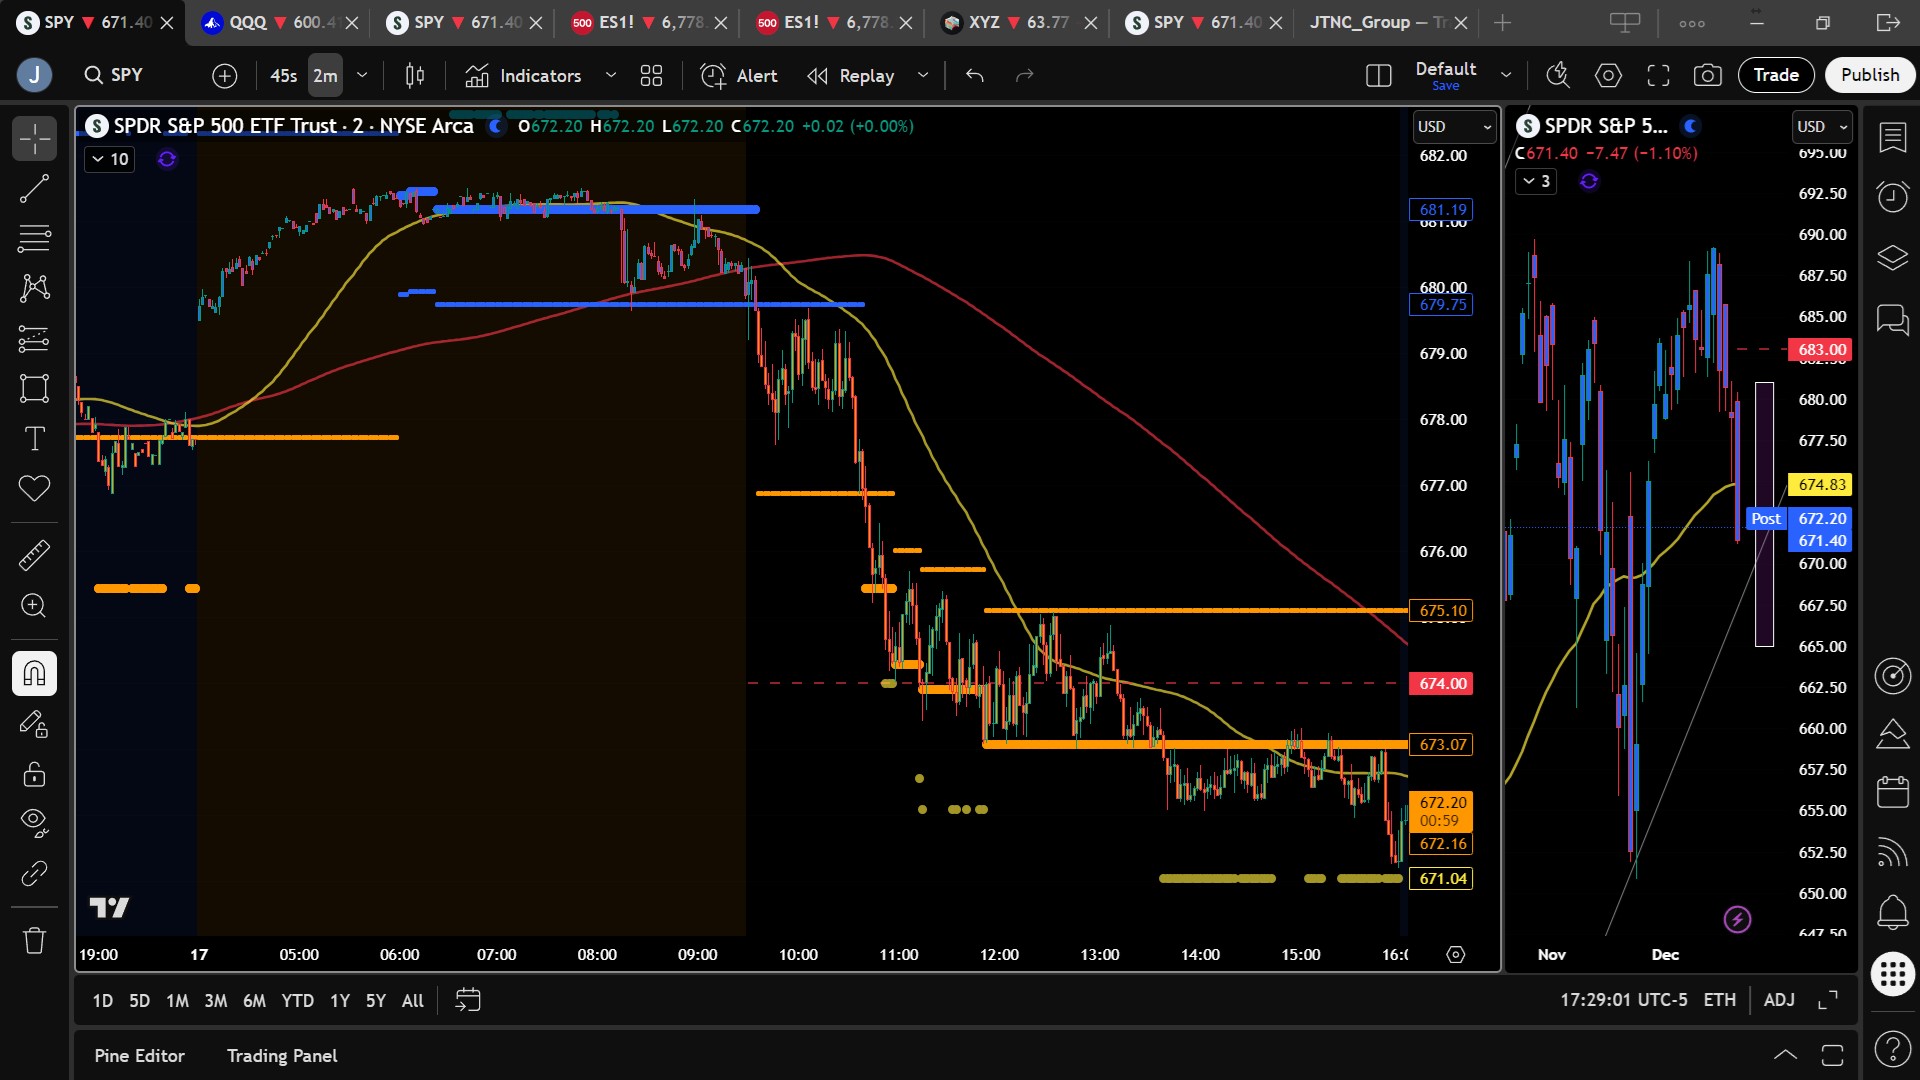Expand the time interval dropdown arrow
Image resolution: width=1920 pixels, height=1080 pixels.
(x=362, y=75)
